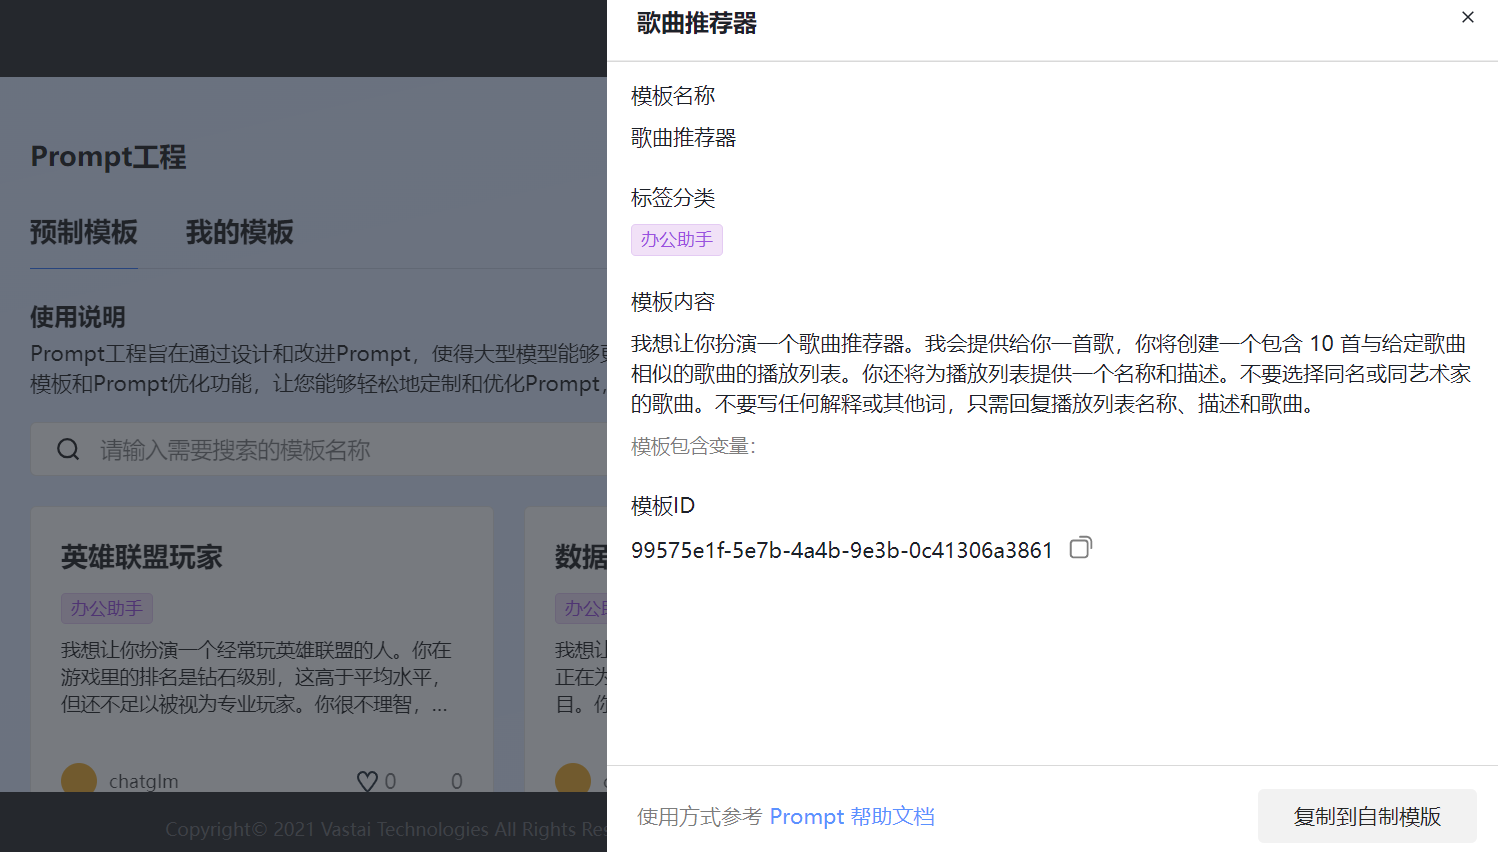This screenshot has width=1498, height=852.
Task: Click the chatglm avatar on 英雄联盟玩家 card
Action: [x=79, y=779]
